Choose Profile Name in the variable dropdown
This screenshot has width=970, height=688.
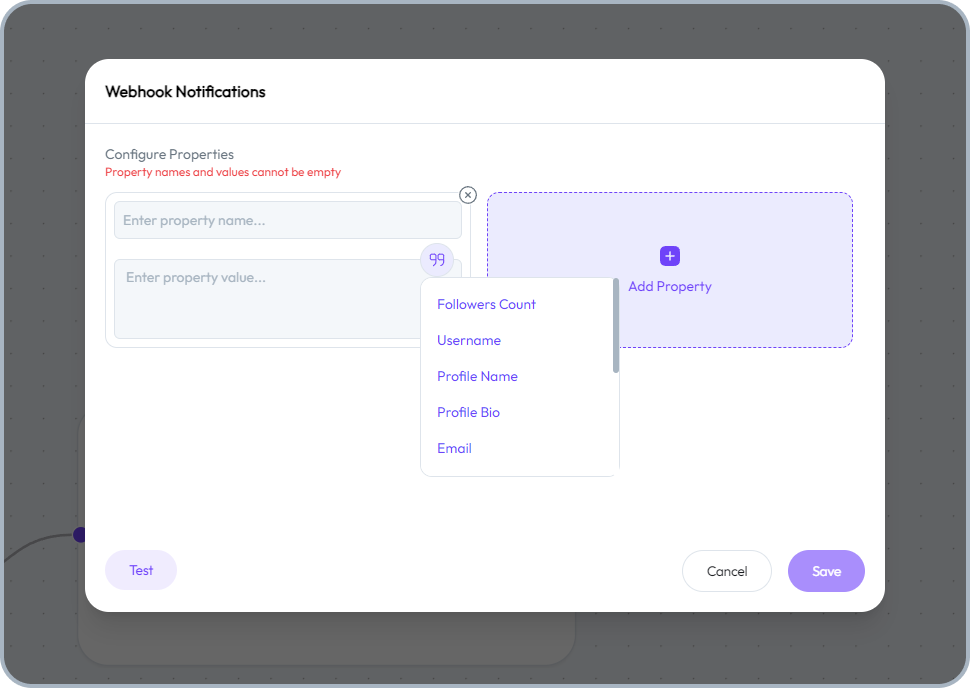(477, 376)
